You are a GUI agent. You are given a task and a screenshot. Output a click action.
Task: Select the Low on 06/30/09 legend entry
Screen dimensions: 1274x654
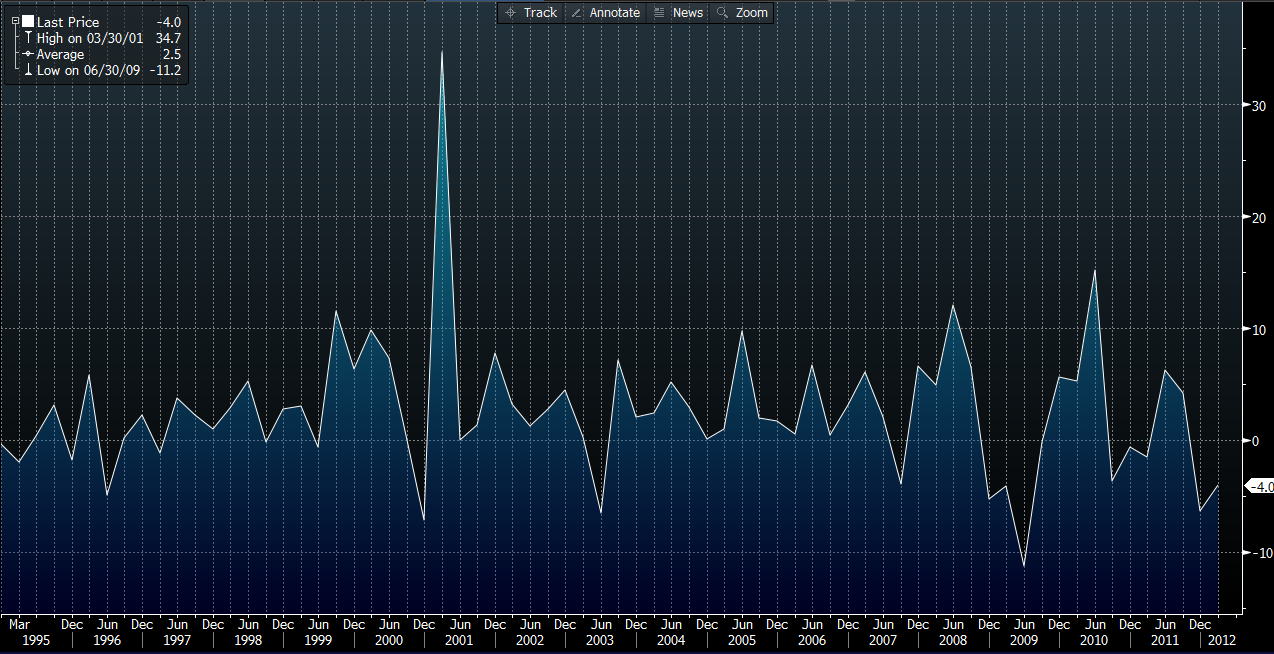[x=88, y=72]
